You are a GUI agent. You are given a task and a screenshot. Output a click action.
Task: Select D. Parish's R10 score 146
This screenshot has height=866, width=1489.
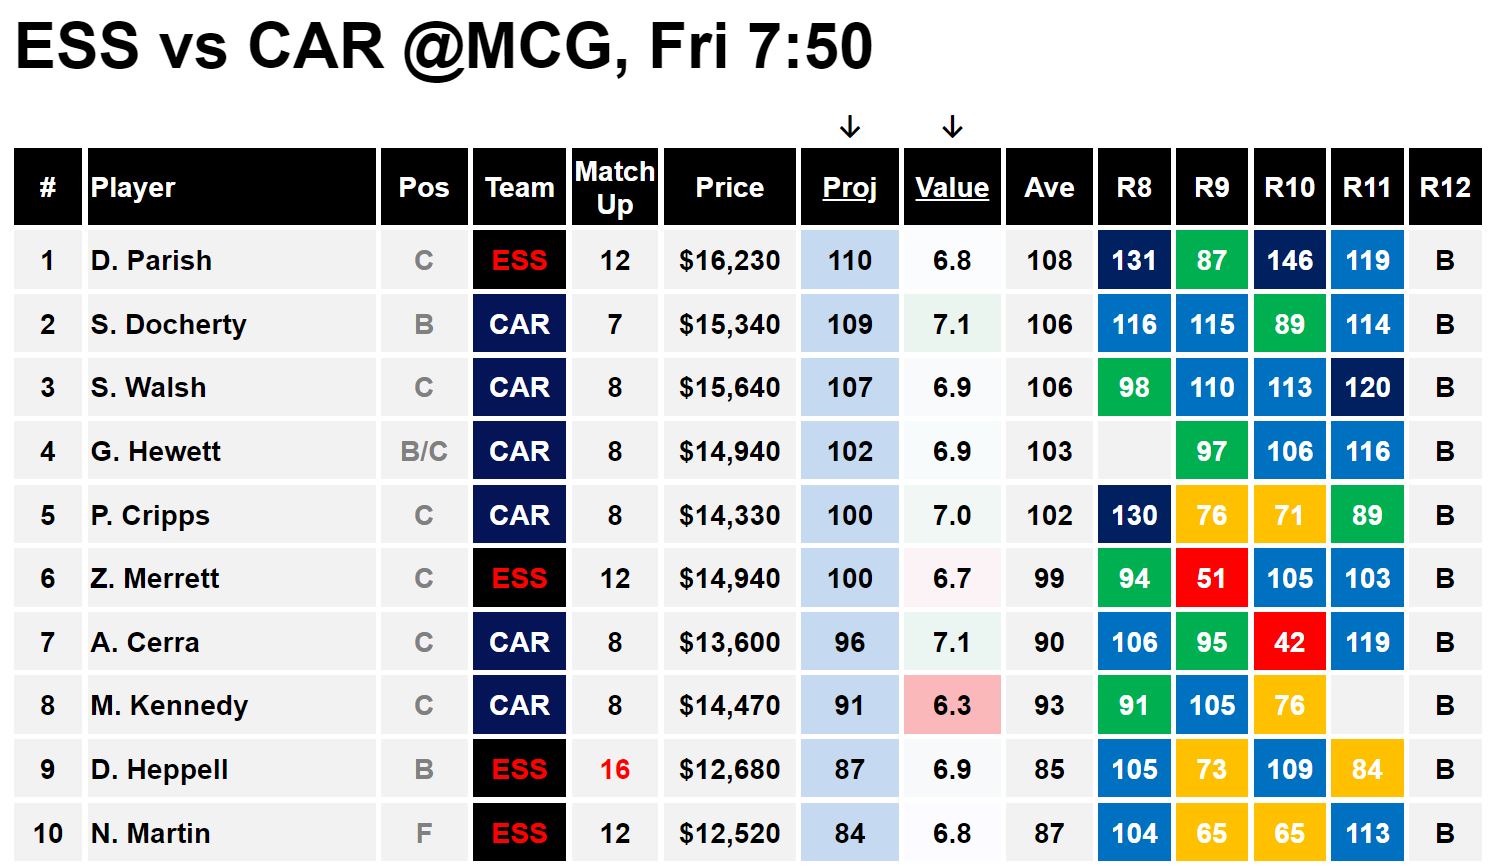tap(1289, 260)
